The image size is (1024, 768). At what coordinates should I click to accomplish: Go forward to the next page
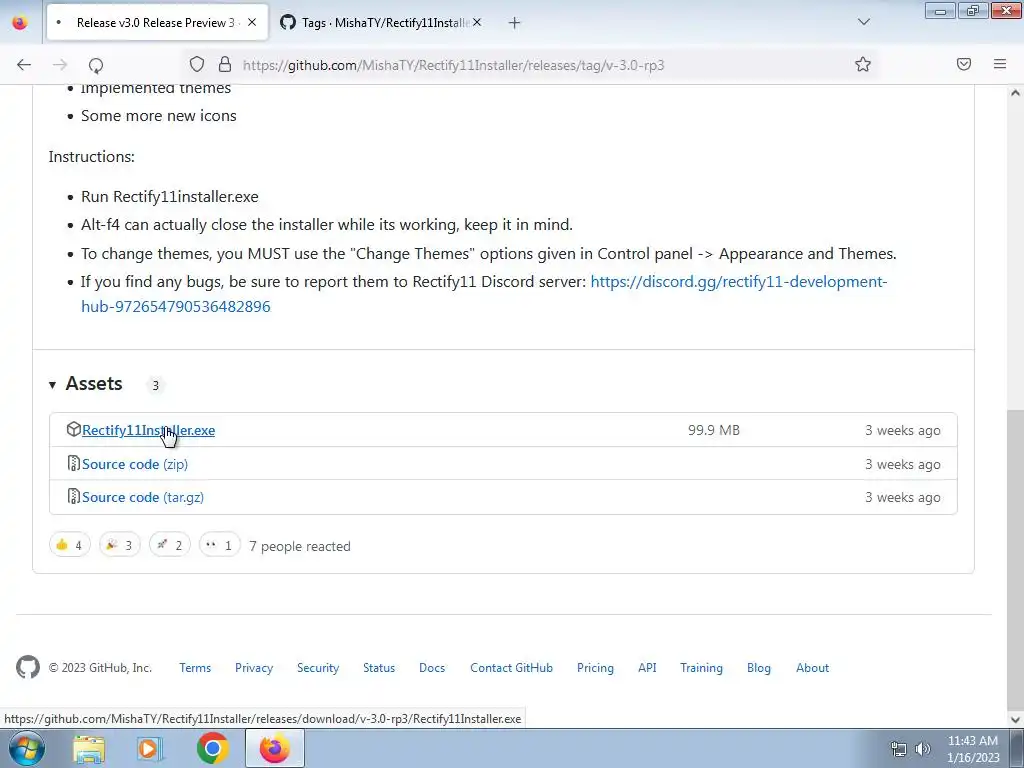60,65
